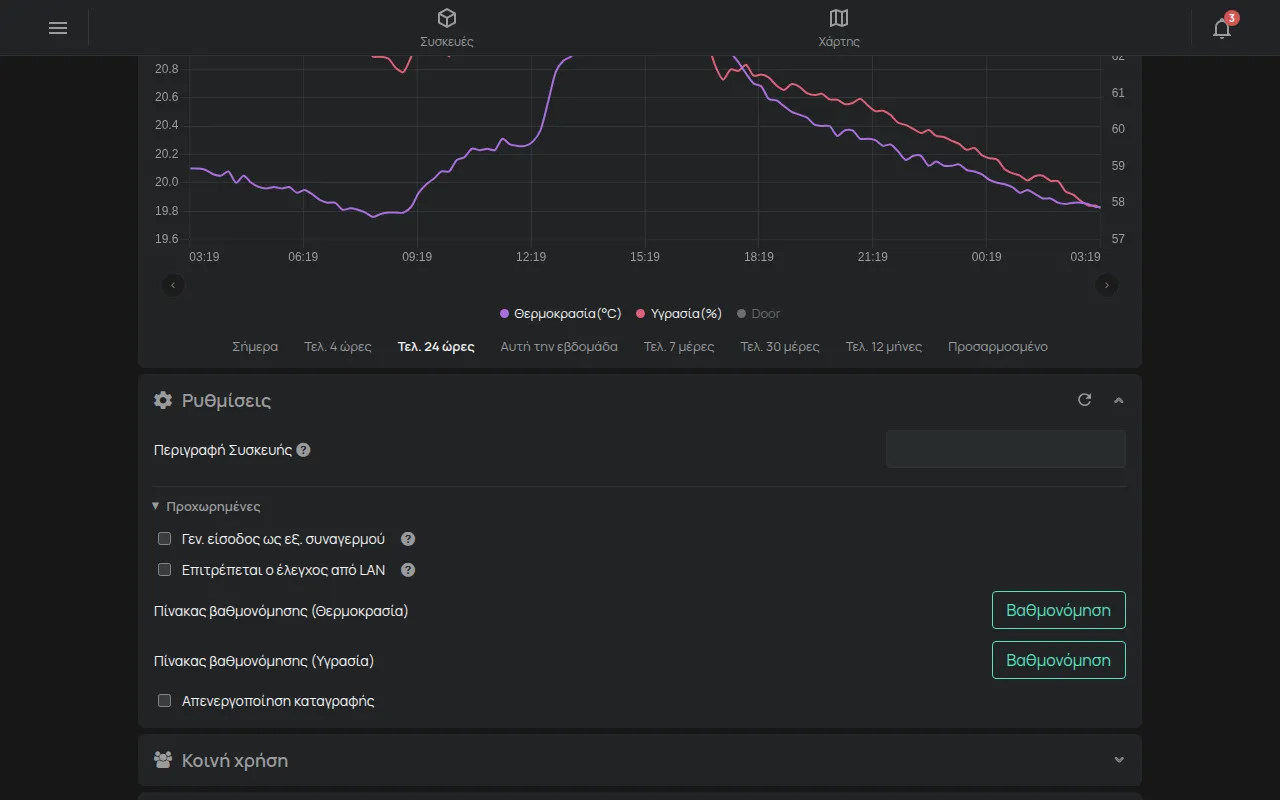
Task: Open notifications bell with 3 alerts
Action: point(1222,28)
